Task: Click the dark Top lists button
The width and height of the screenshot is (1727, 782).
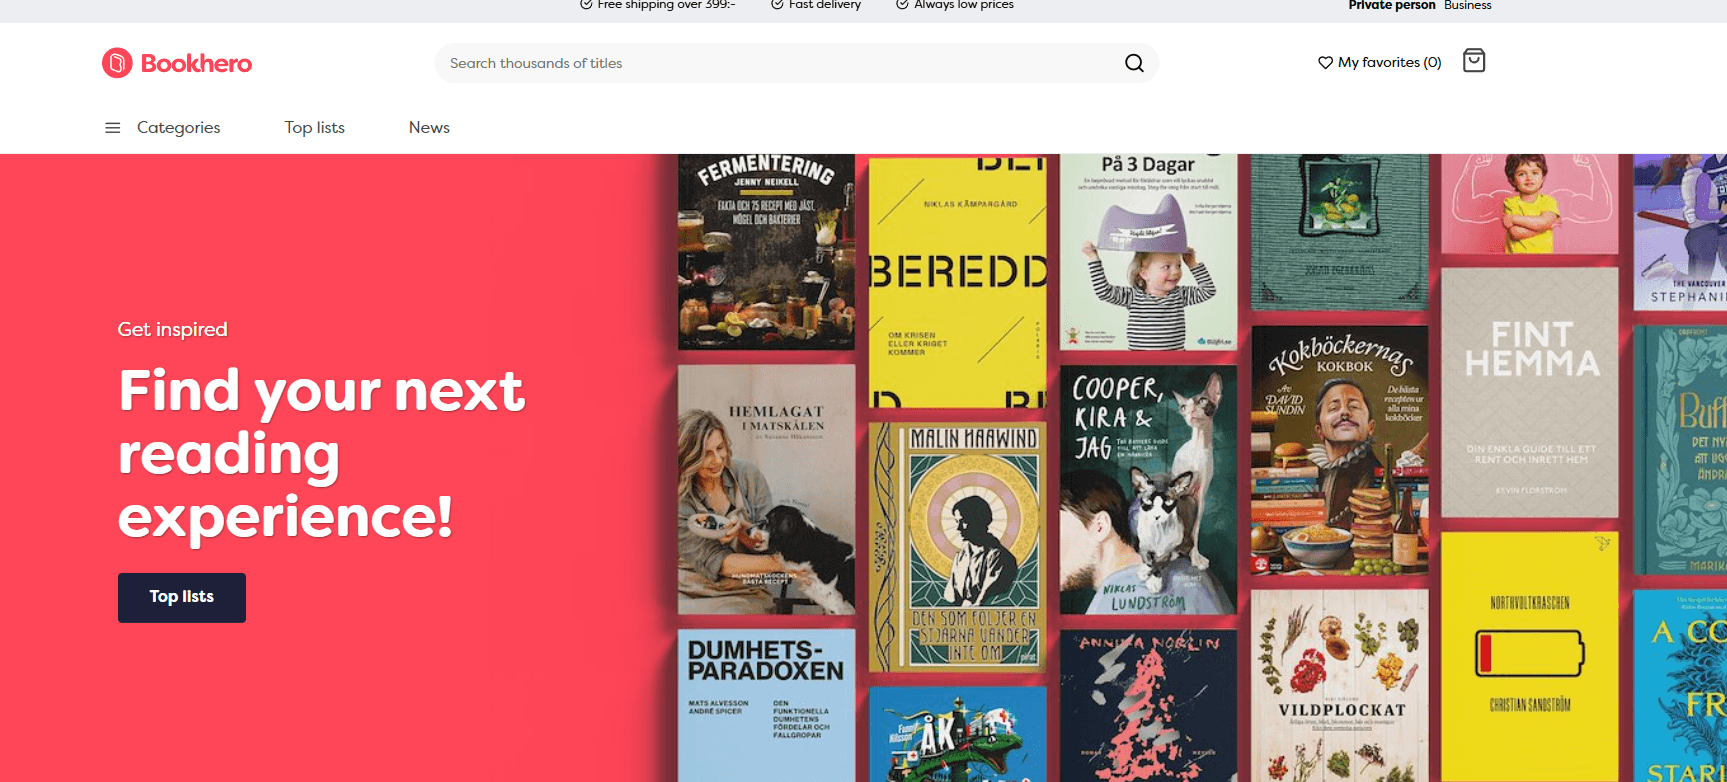Action: click(182, 598)
